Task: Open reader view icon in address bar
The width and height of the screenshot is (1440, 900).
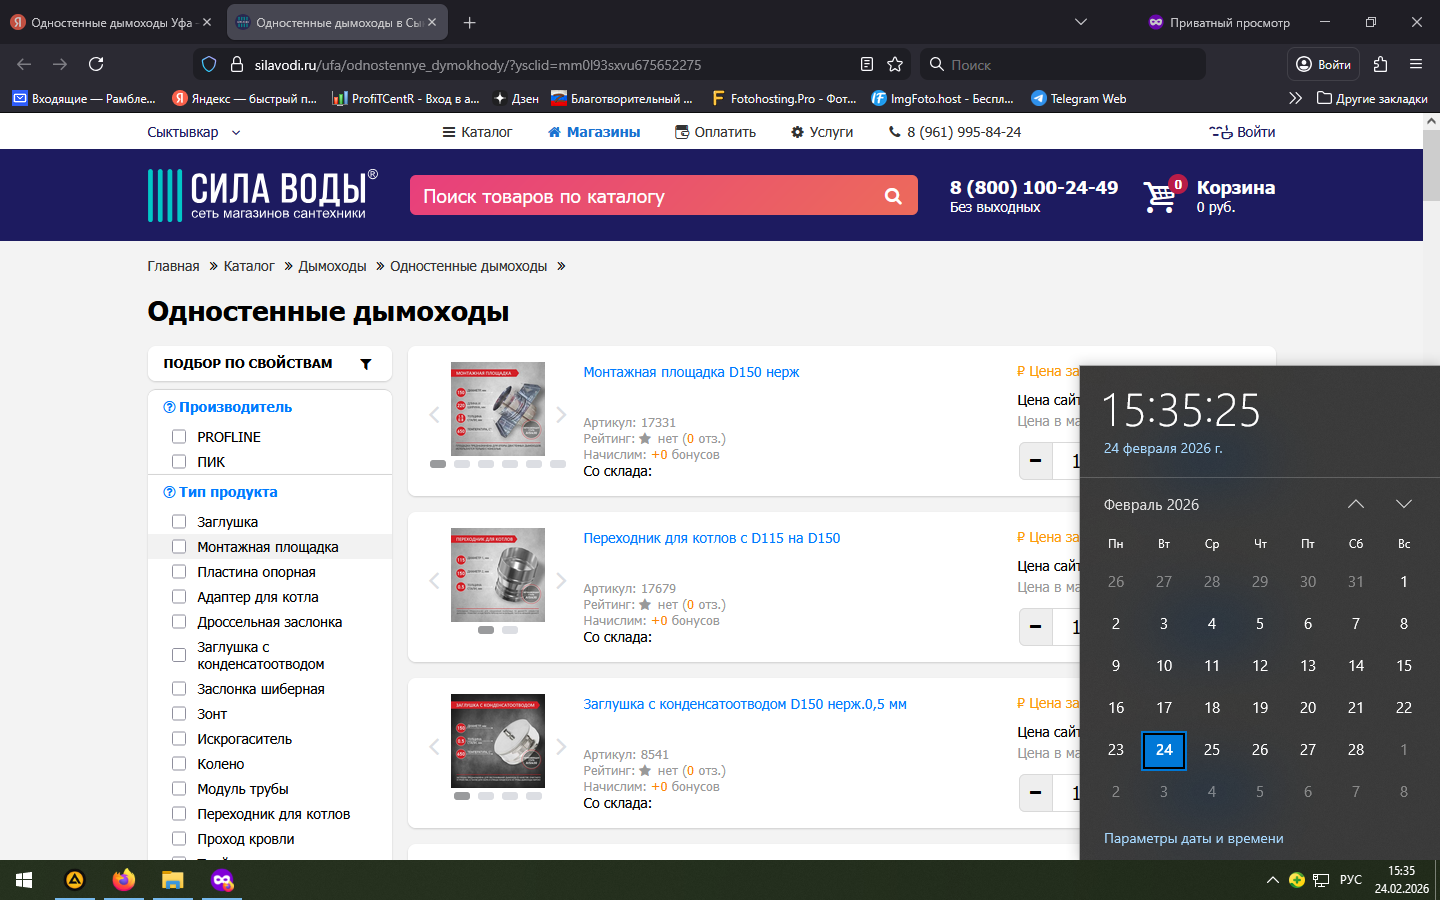Action: [x=867, y=64]
